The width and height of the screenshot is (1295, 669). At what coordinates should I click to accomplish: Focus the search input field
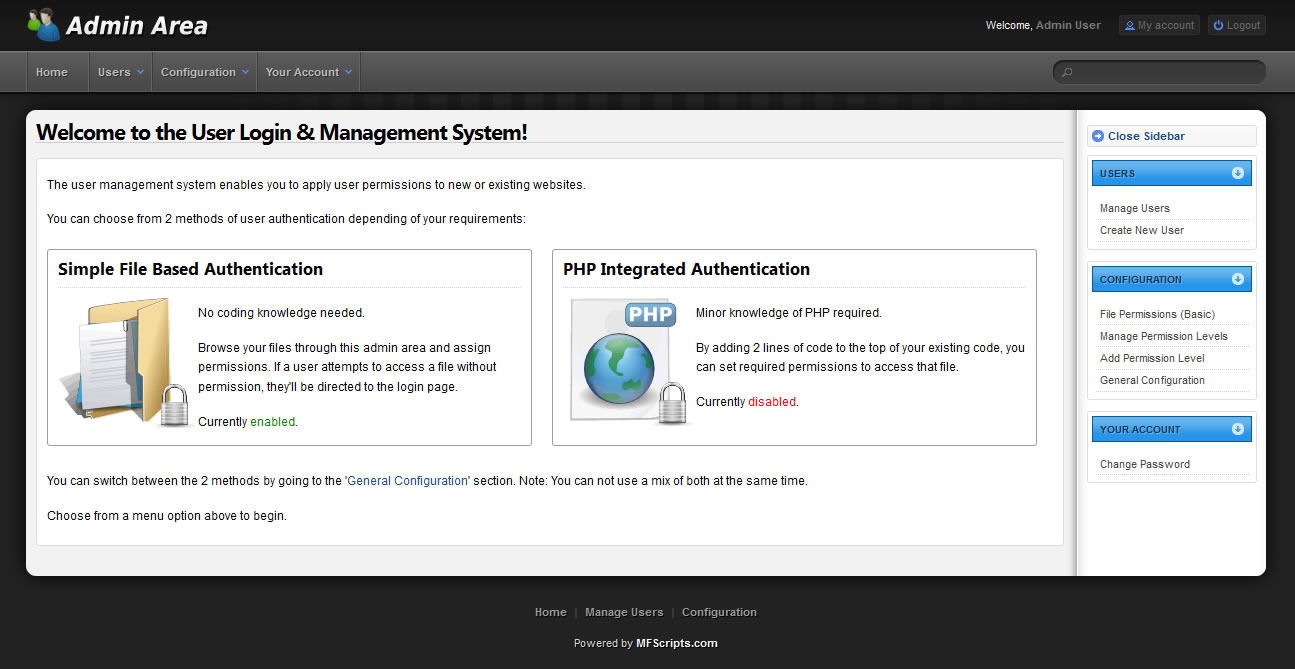click(1159, 72)
